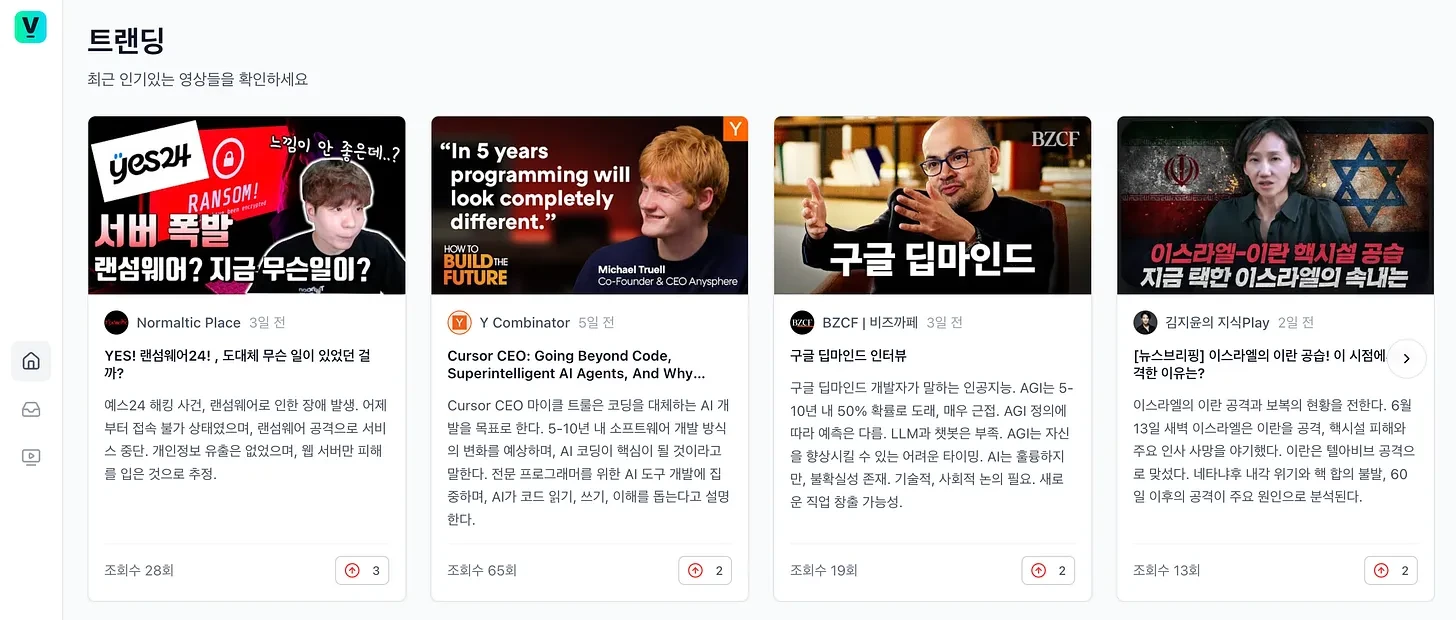Open the 구글 딥마인드 thumbnail
Image resolution: width=1456 pixels, height=620 pixels.
pos(933,205)
